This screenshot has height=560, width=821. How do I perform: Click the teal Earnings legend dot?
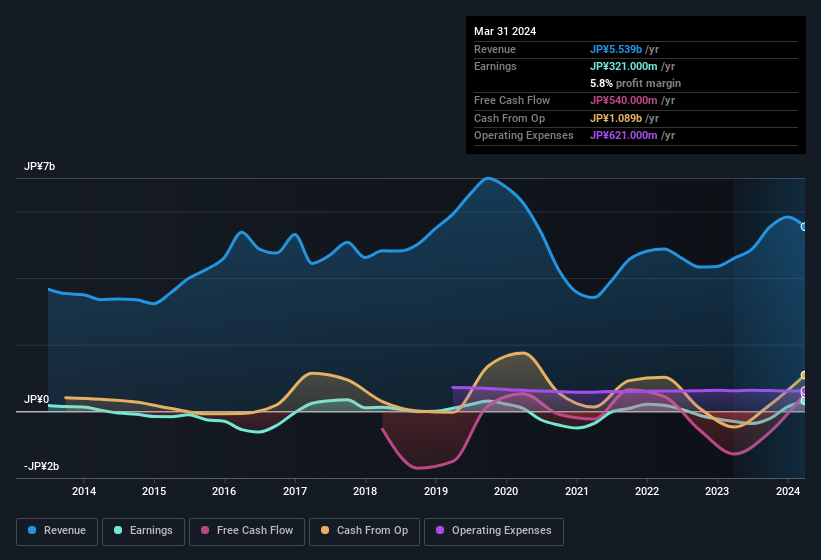[x=118, y=530]
